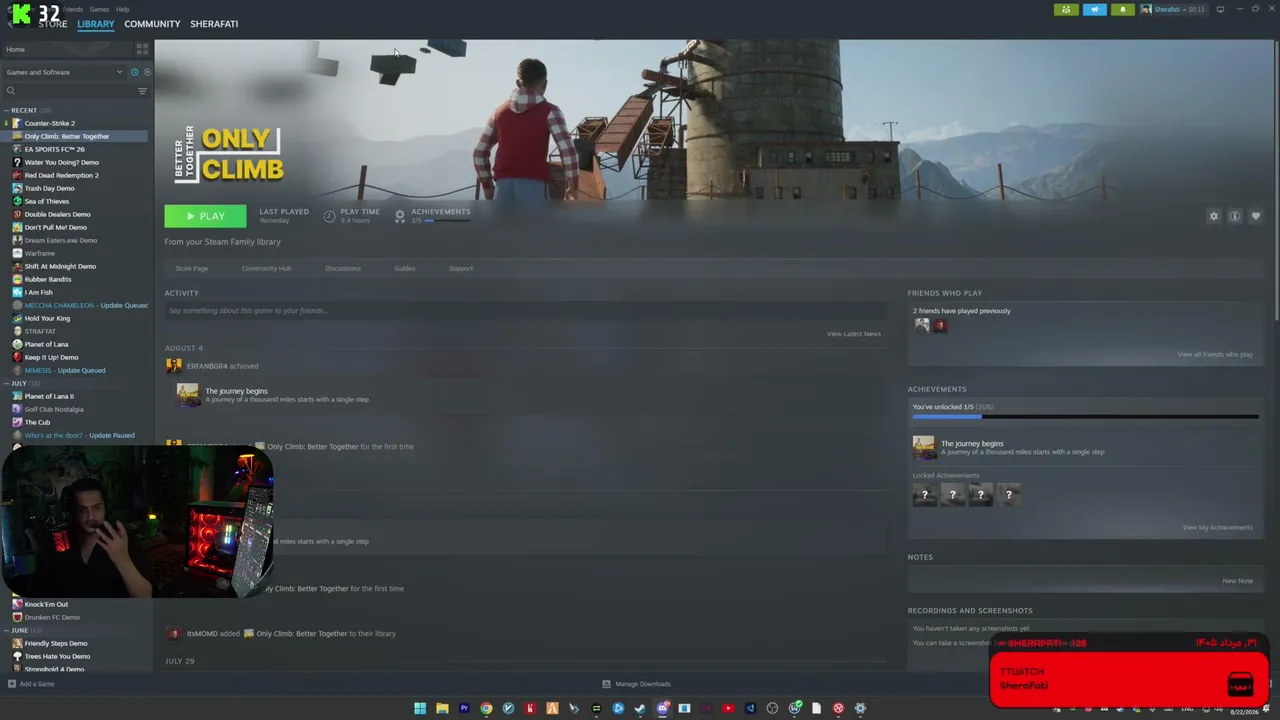Open the Help menu
The width and height of the screenshot is (1280, 720).
tap(122, 9)
